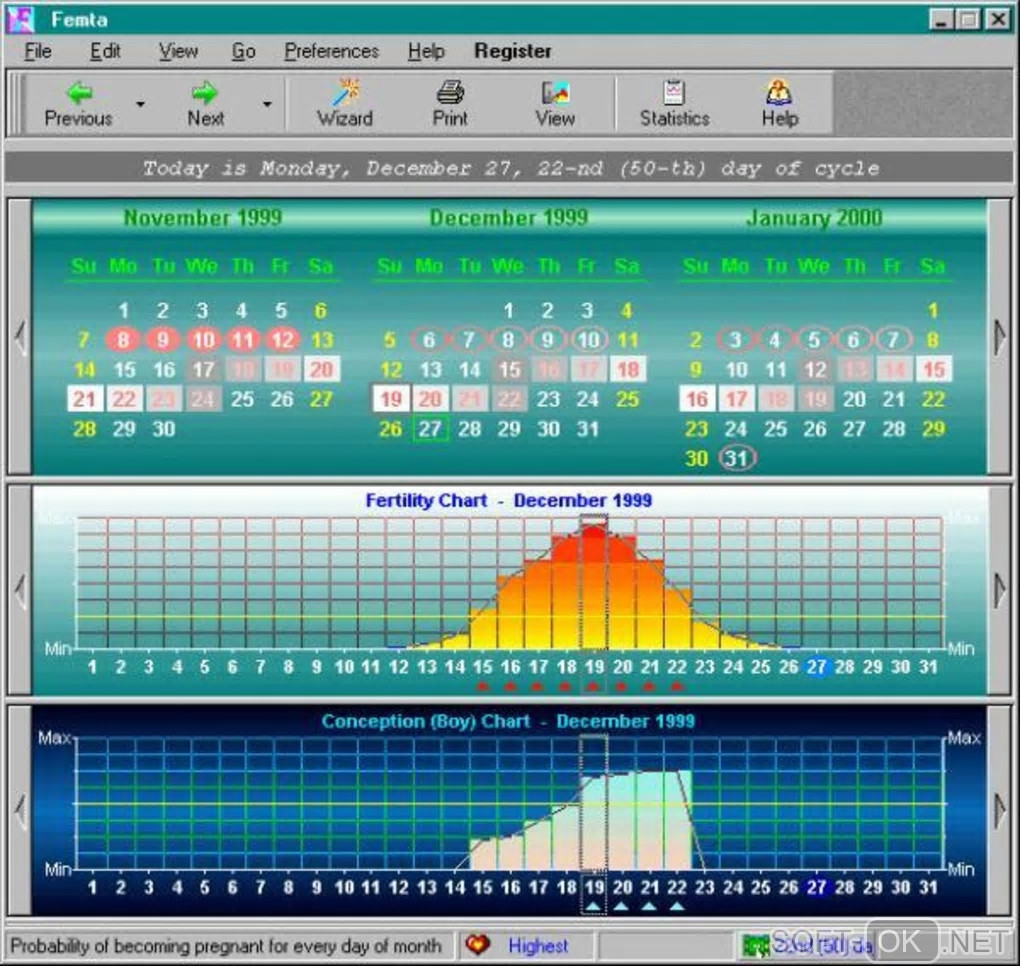Expand the Next button dropdown arrow

[267, 104]
